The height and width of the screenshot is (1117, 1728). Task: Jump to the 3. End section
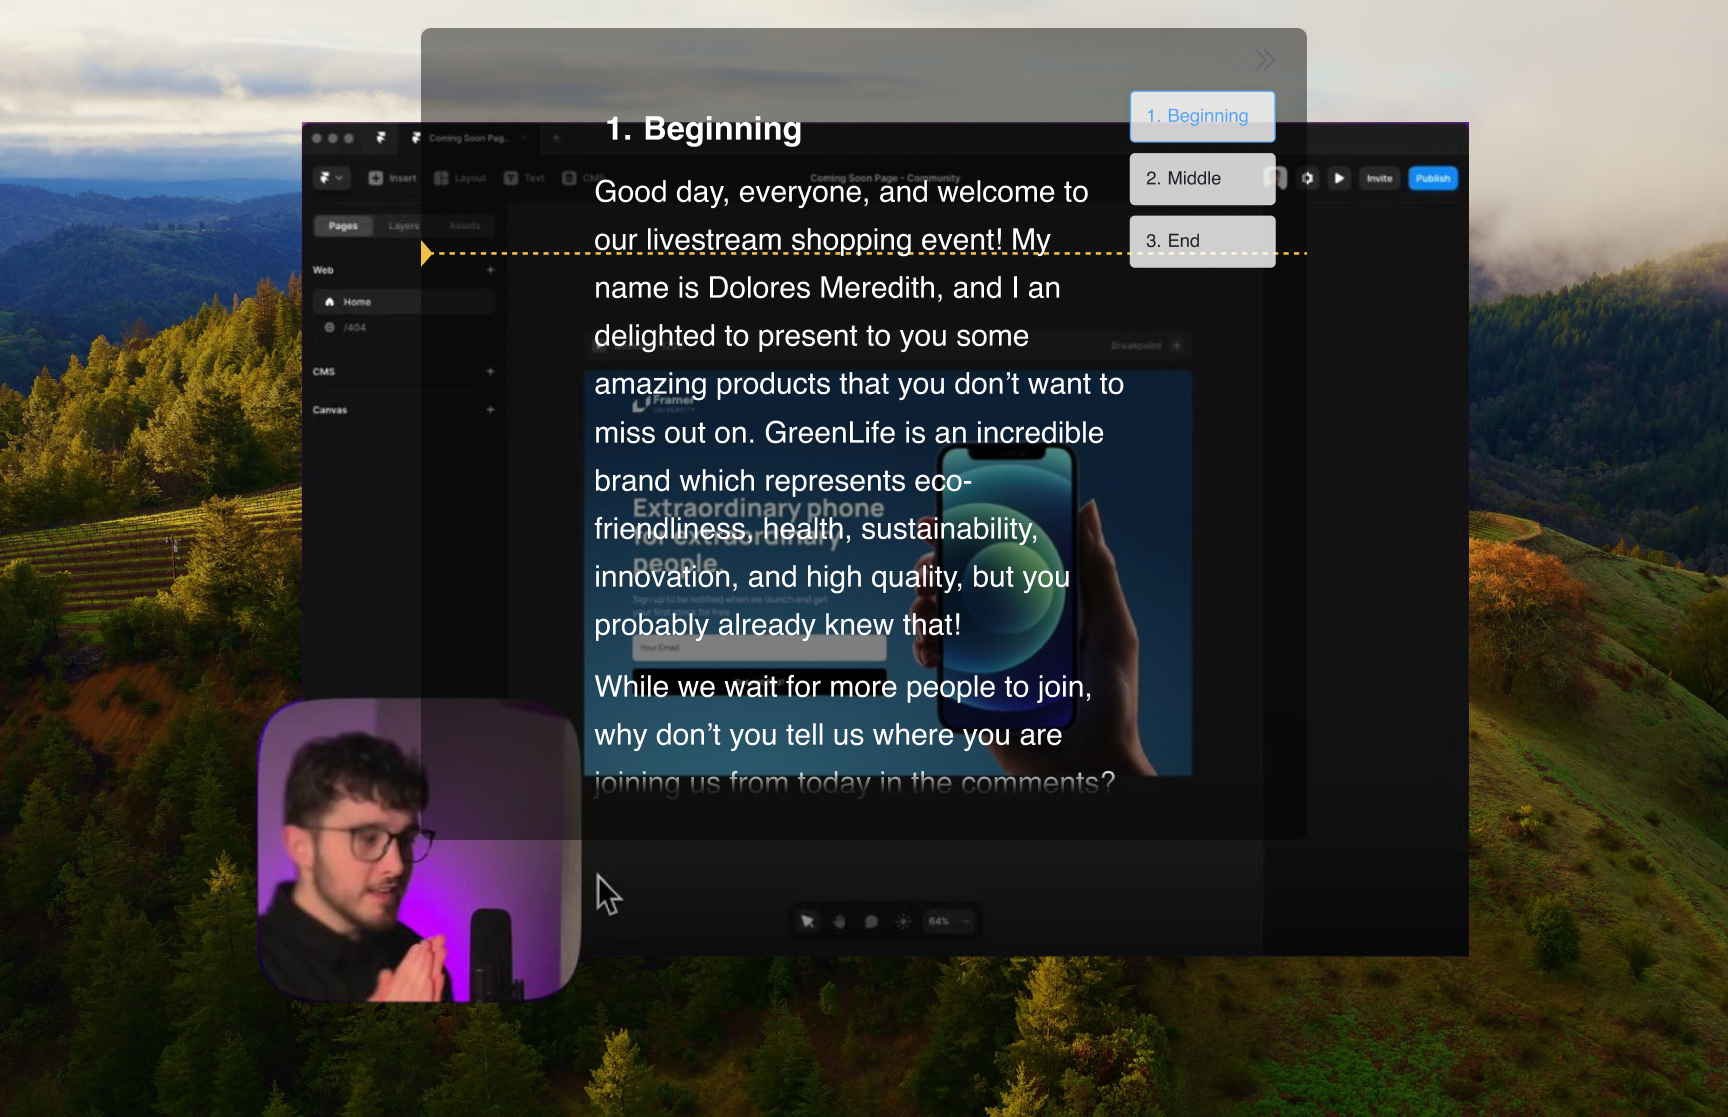click(x=1202, y=241)
